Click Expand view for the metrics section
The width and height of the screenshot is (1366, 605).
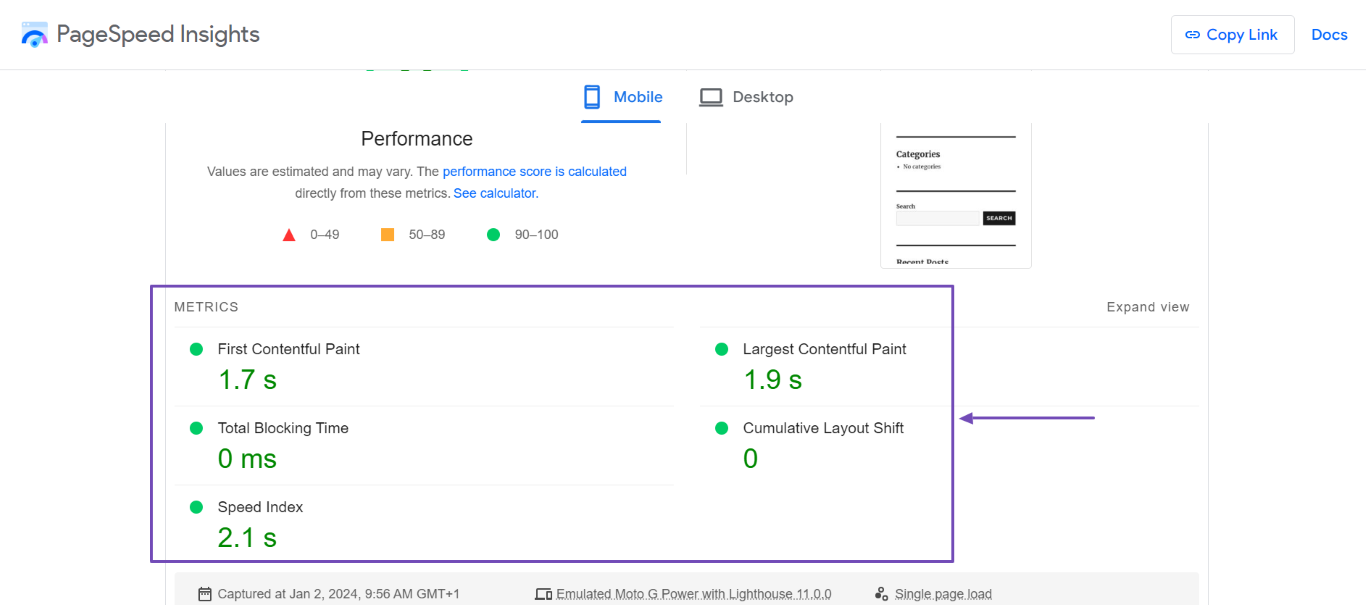coord(1147,307)
